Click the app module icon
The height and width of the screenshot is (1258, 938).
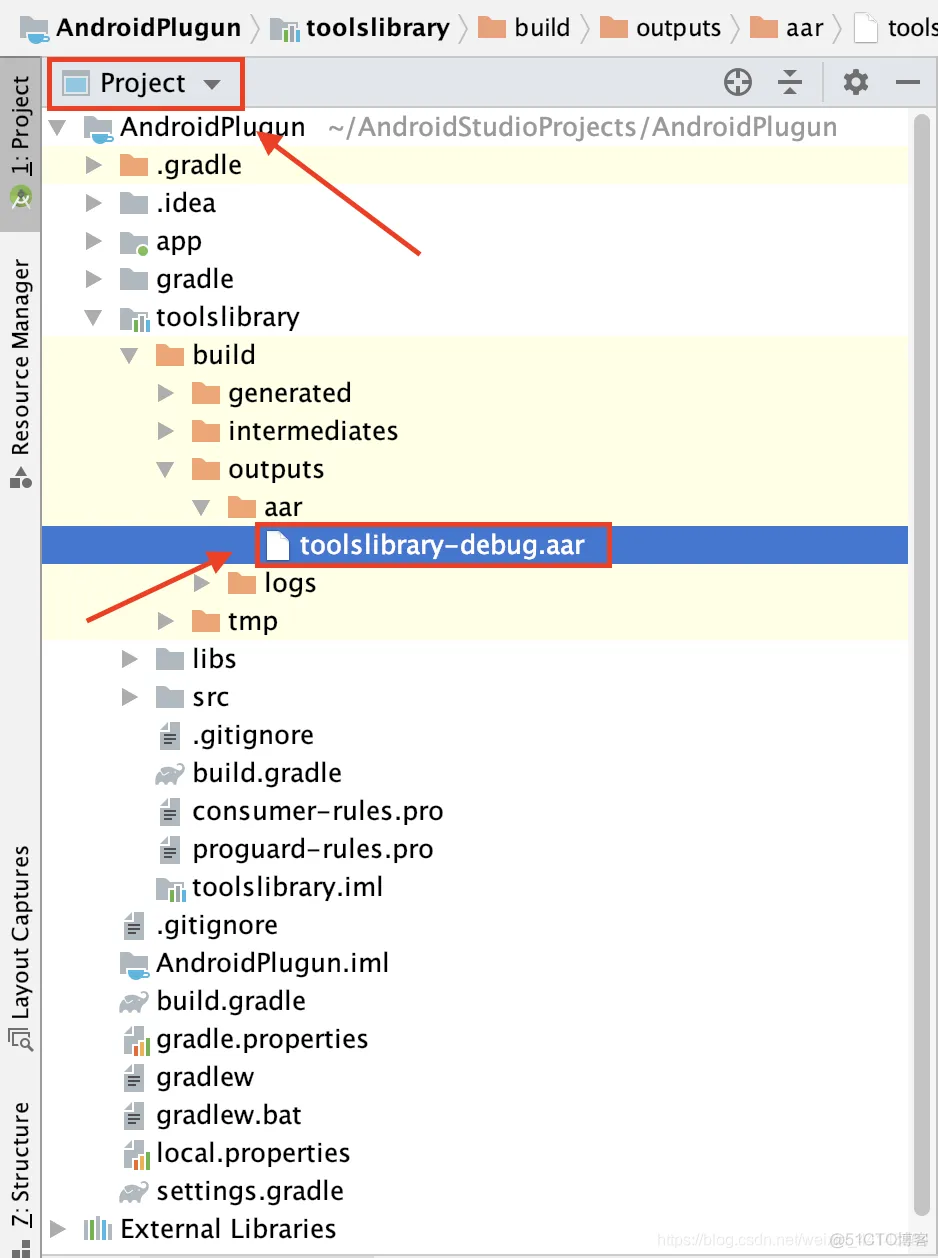134,242
